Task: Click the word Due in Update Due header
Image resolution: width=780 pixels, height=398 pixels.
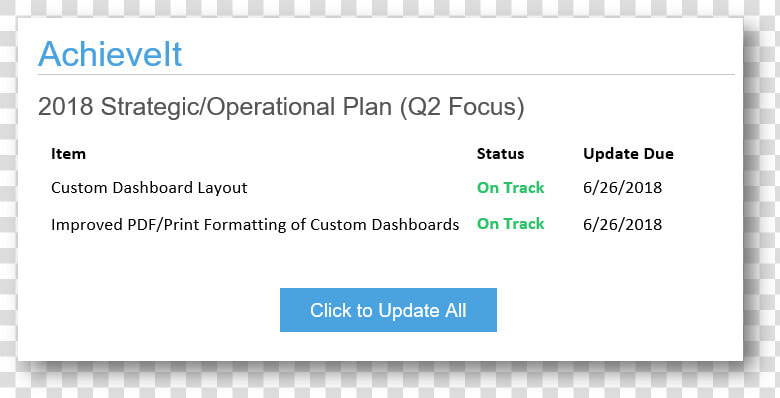Action: click(659, 154)
